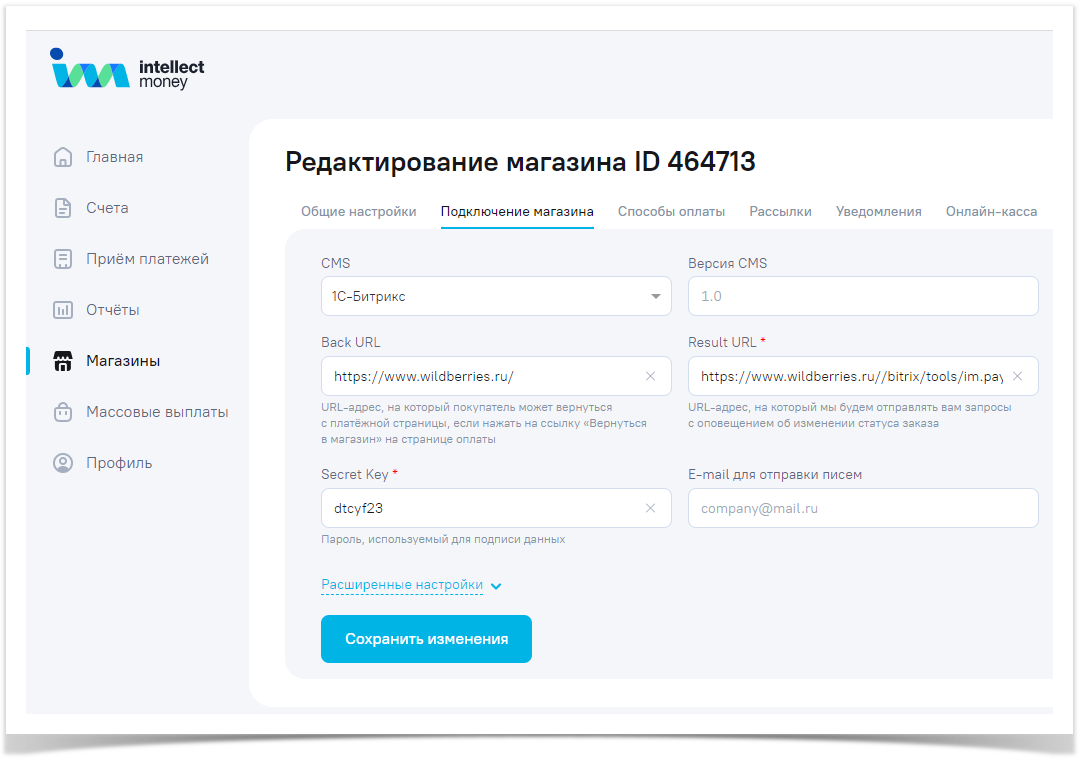The image size is (1087, 763).
Task: Switch to Общие настройки tab
Action: tap(358, 212)
